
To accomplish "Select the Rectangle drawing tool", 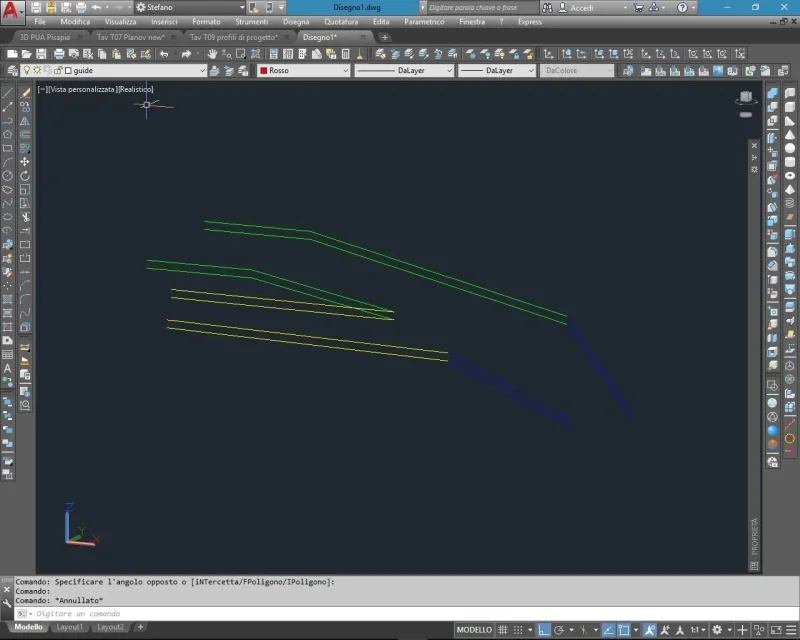I will (x=8, y=148).
